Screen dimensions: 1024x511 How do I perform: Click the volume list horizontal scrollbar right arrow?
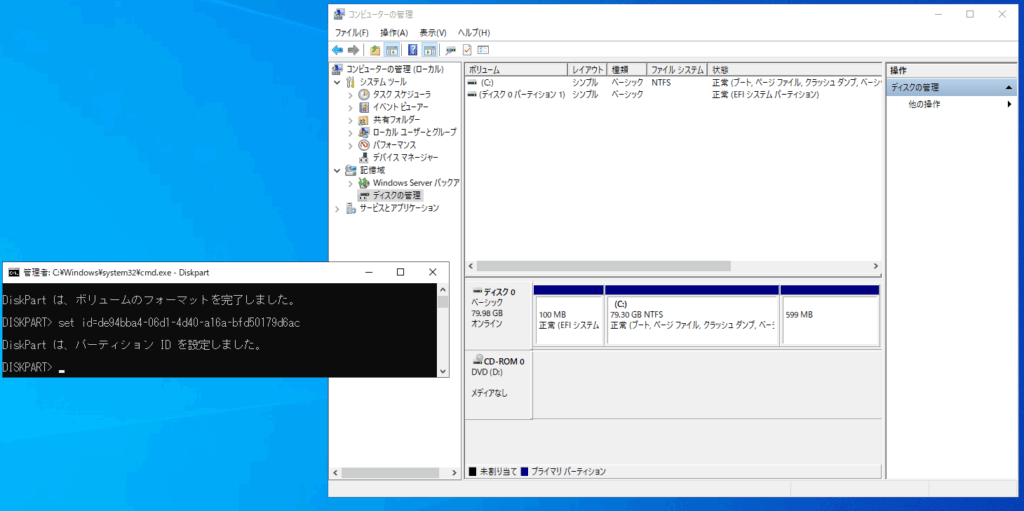click(x=875, y=266)
